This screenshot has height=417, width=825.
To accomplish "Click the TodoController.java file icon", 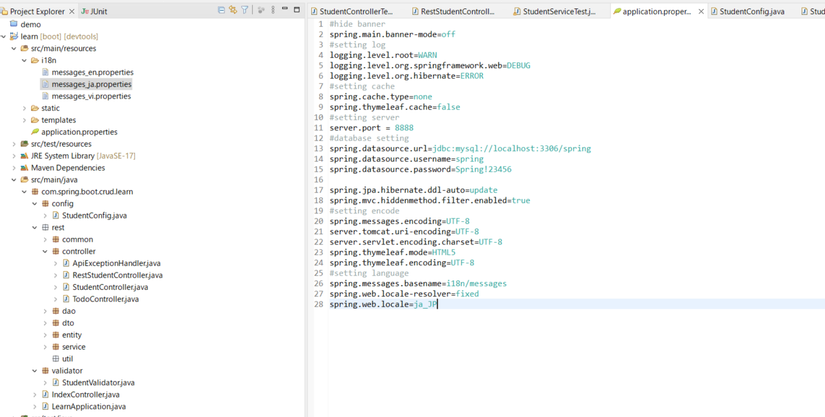I will click(66, 299).
